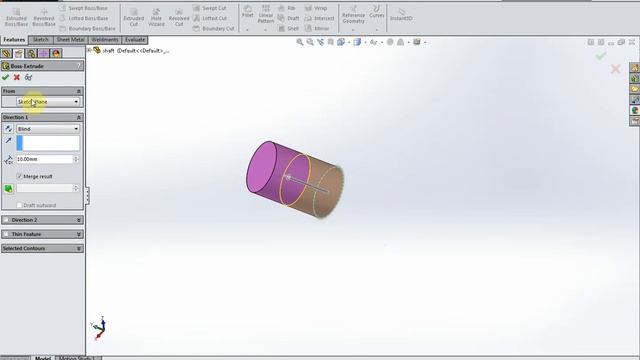Select the Linear Pattern tool

[x=266, y=15]
